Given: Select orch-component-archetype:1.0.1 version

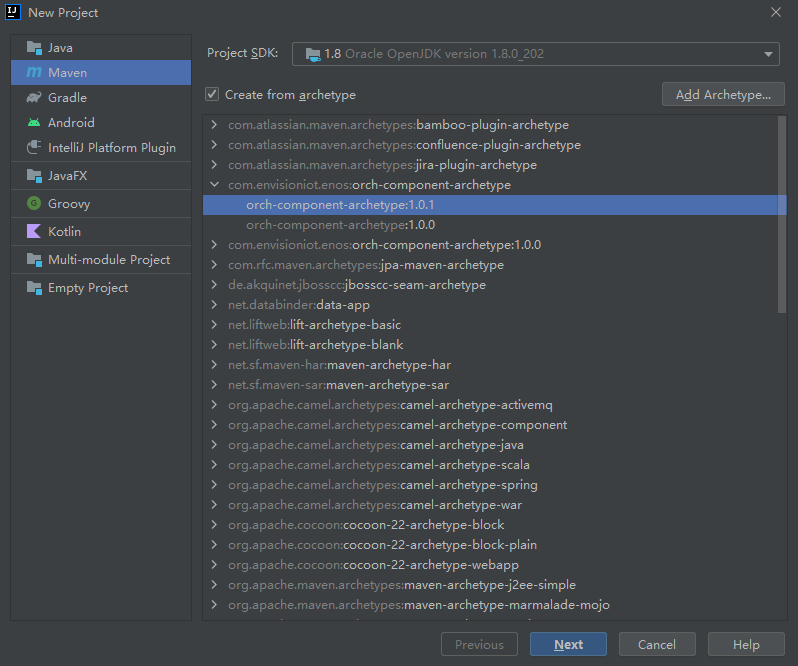Looking at the screenshot, I should click(494, 205).
